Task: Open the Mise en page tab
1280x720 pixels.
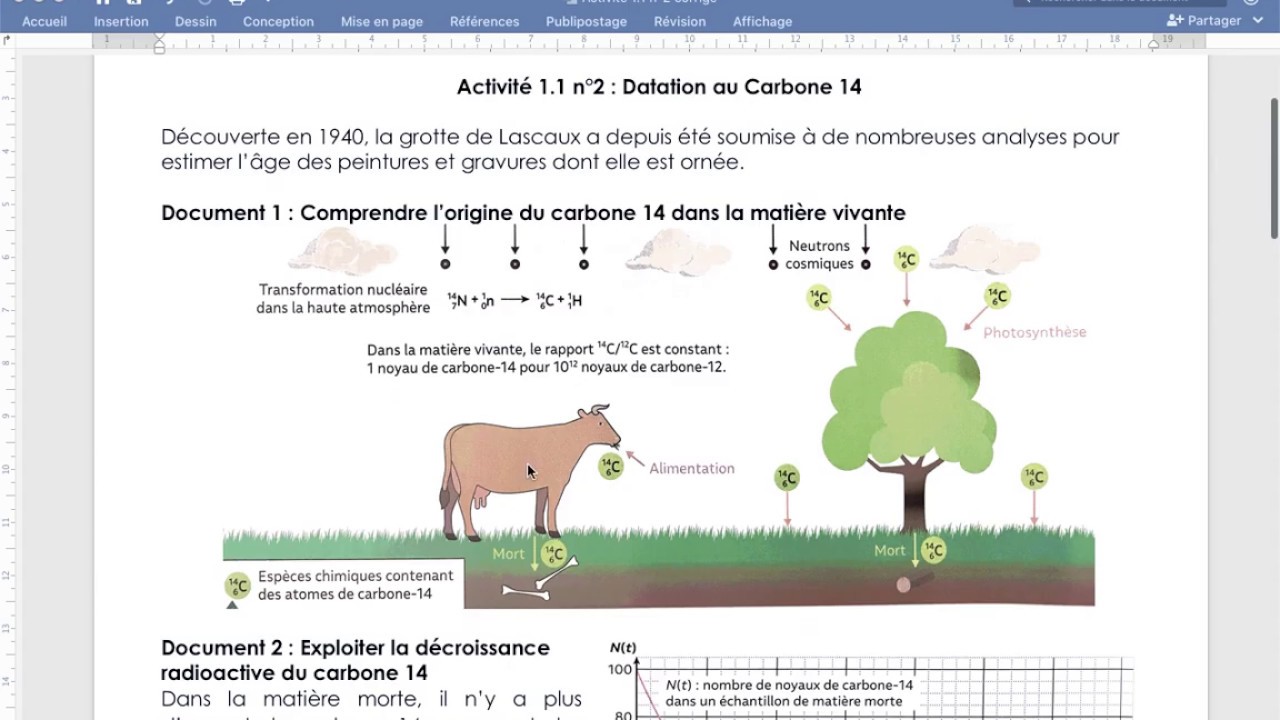Action: 382,21
